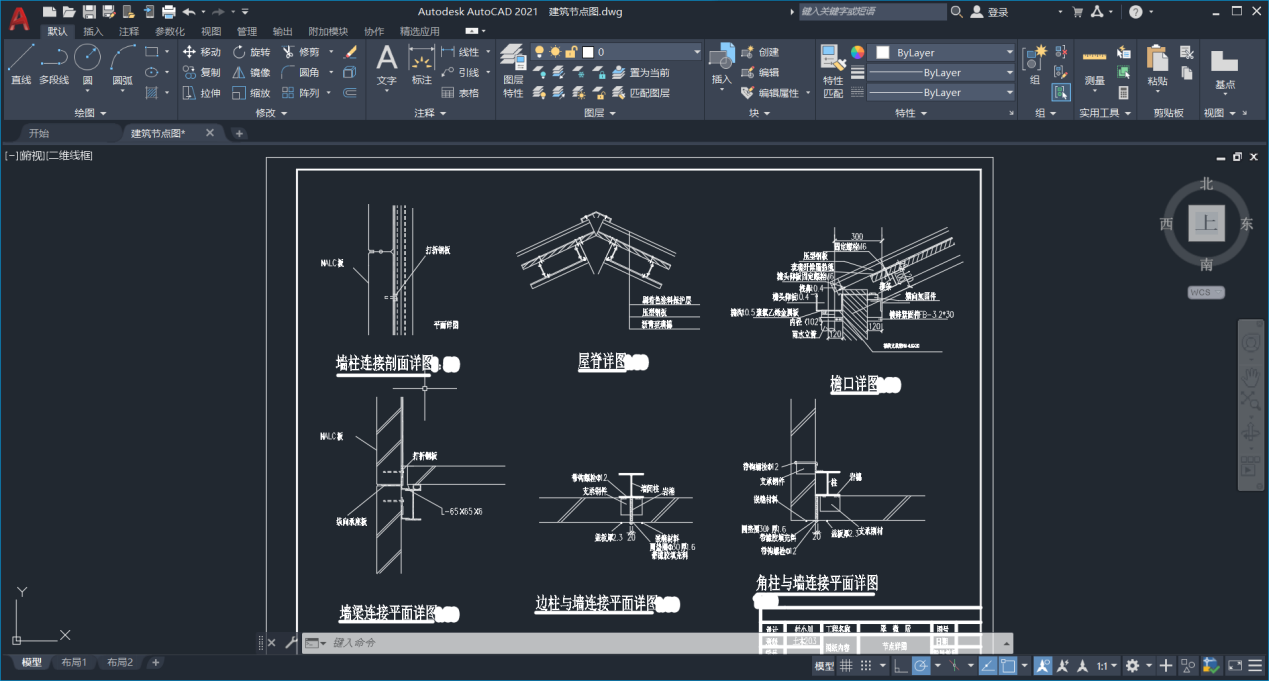Open the ByLayer object color dropdown

point(942,52)
